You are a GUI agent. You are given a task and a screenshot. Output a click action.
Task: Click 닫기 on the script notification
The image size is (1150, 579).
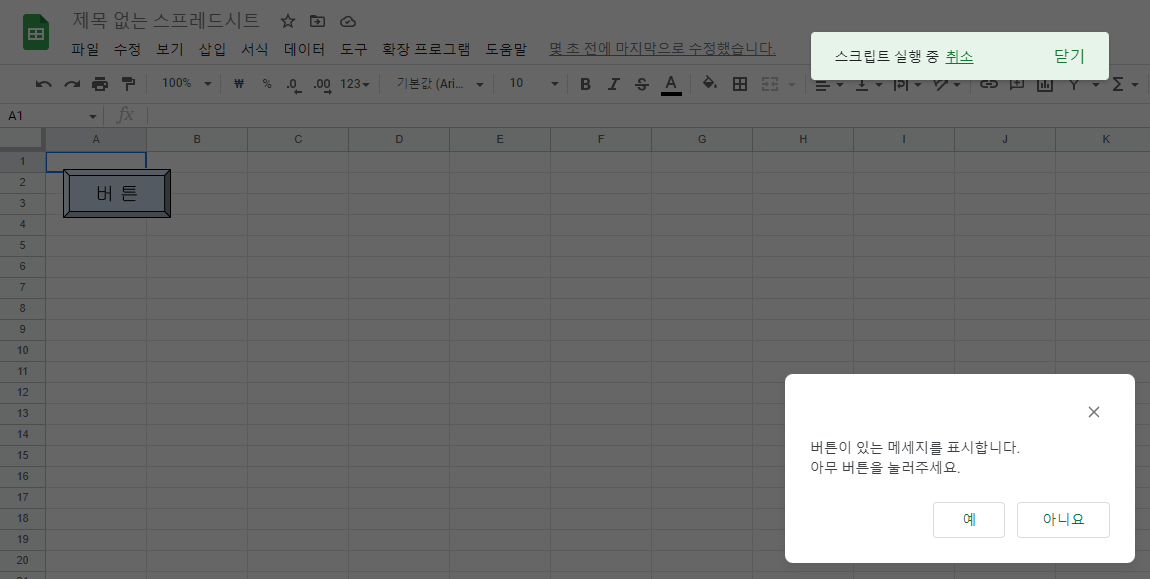pyautogui.click(x=1069, y=57)
